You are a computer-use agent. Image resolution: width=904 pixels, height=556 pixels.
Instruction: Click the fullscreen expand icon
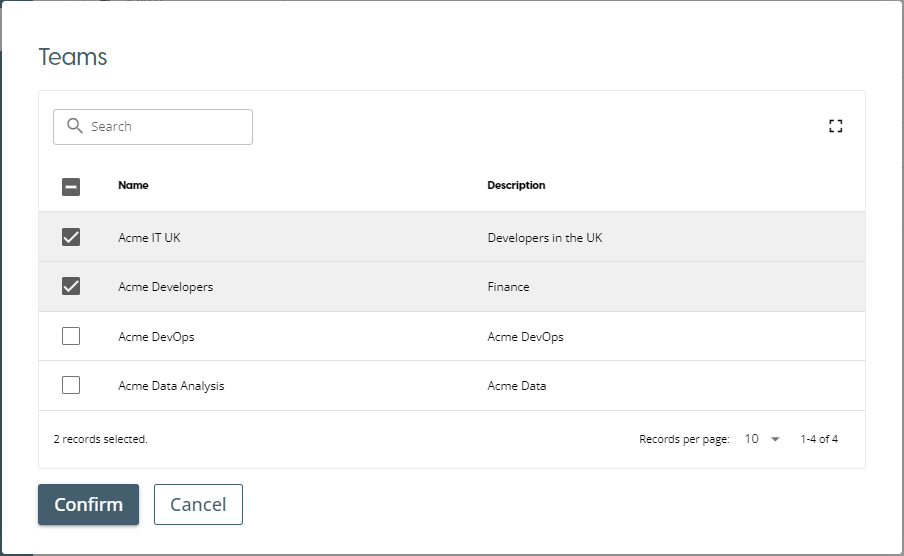[x=835, y=126]
